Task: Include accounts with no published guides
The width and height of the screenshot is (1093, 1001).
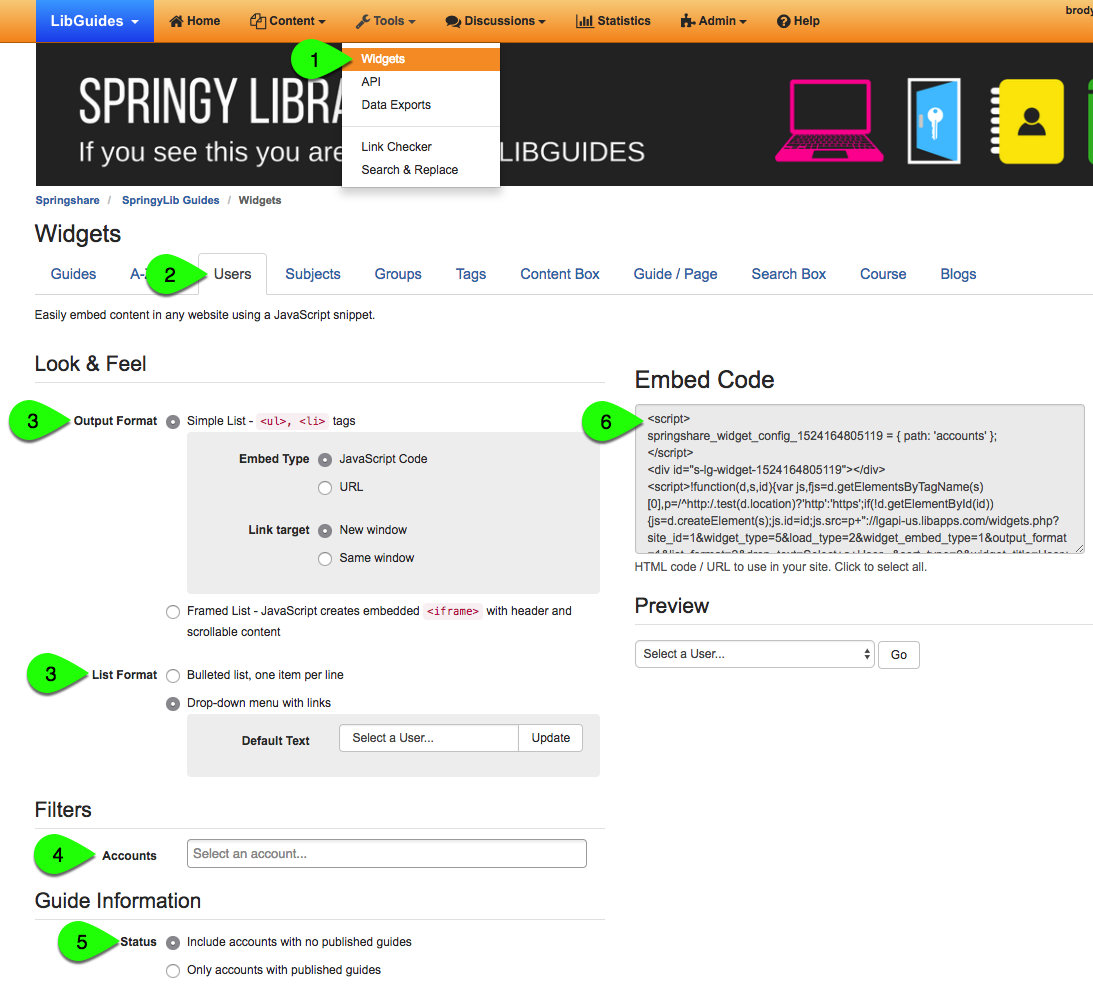Action: point(173,943)
